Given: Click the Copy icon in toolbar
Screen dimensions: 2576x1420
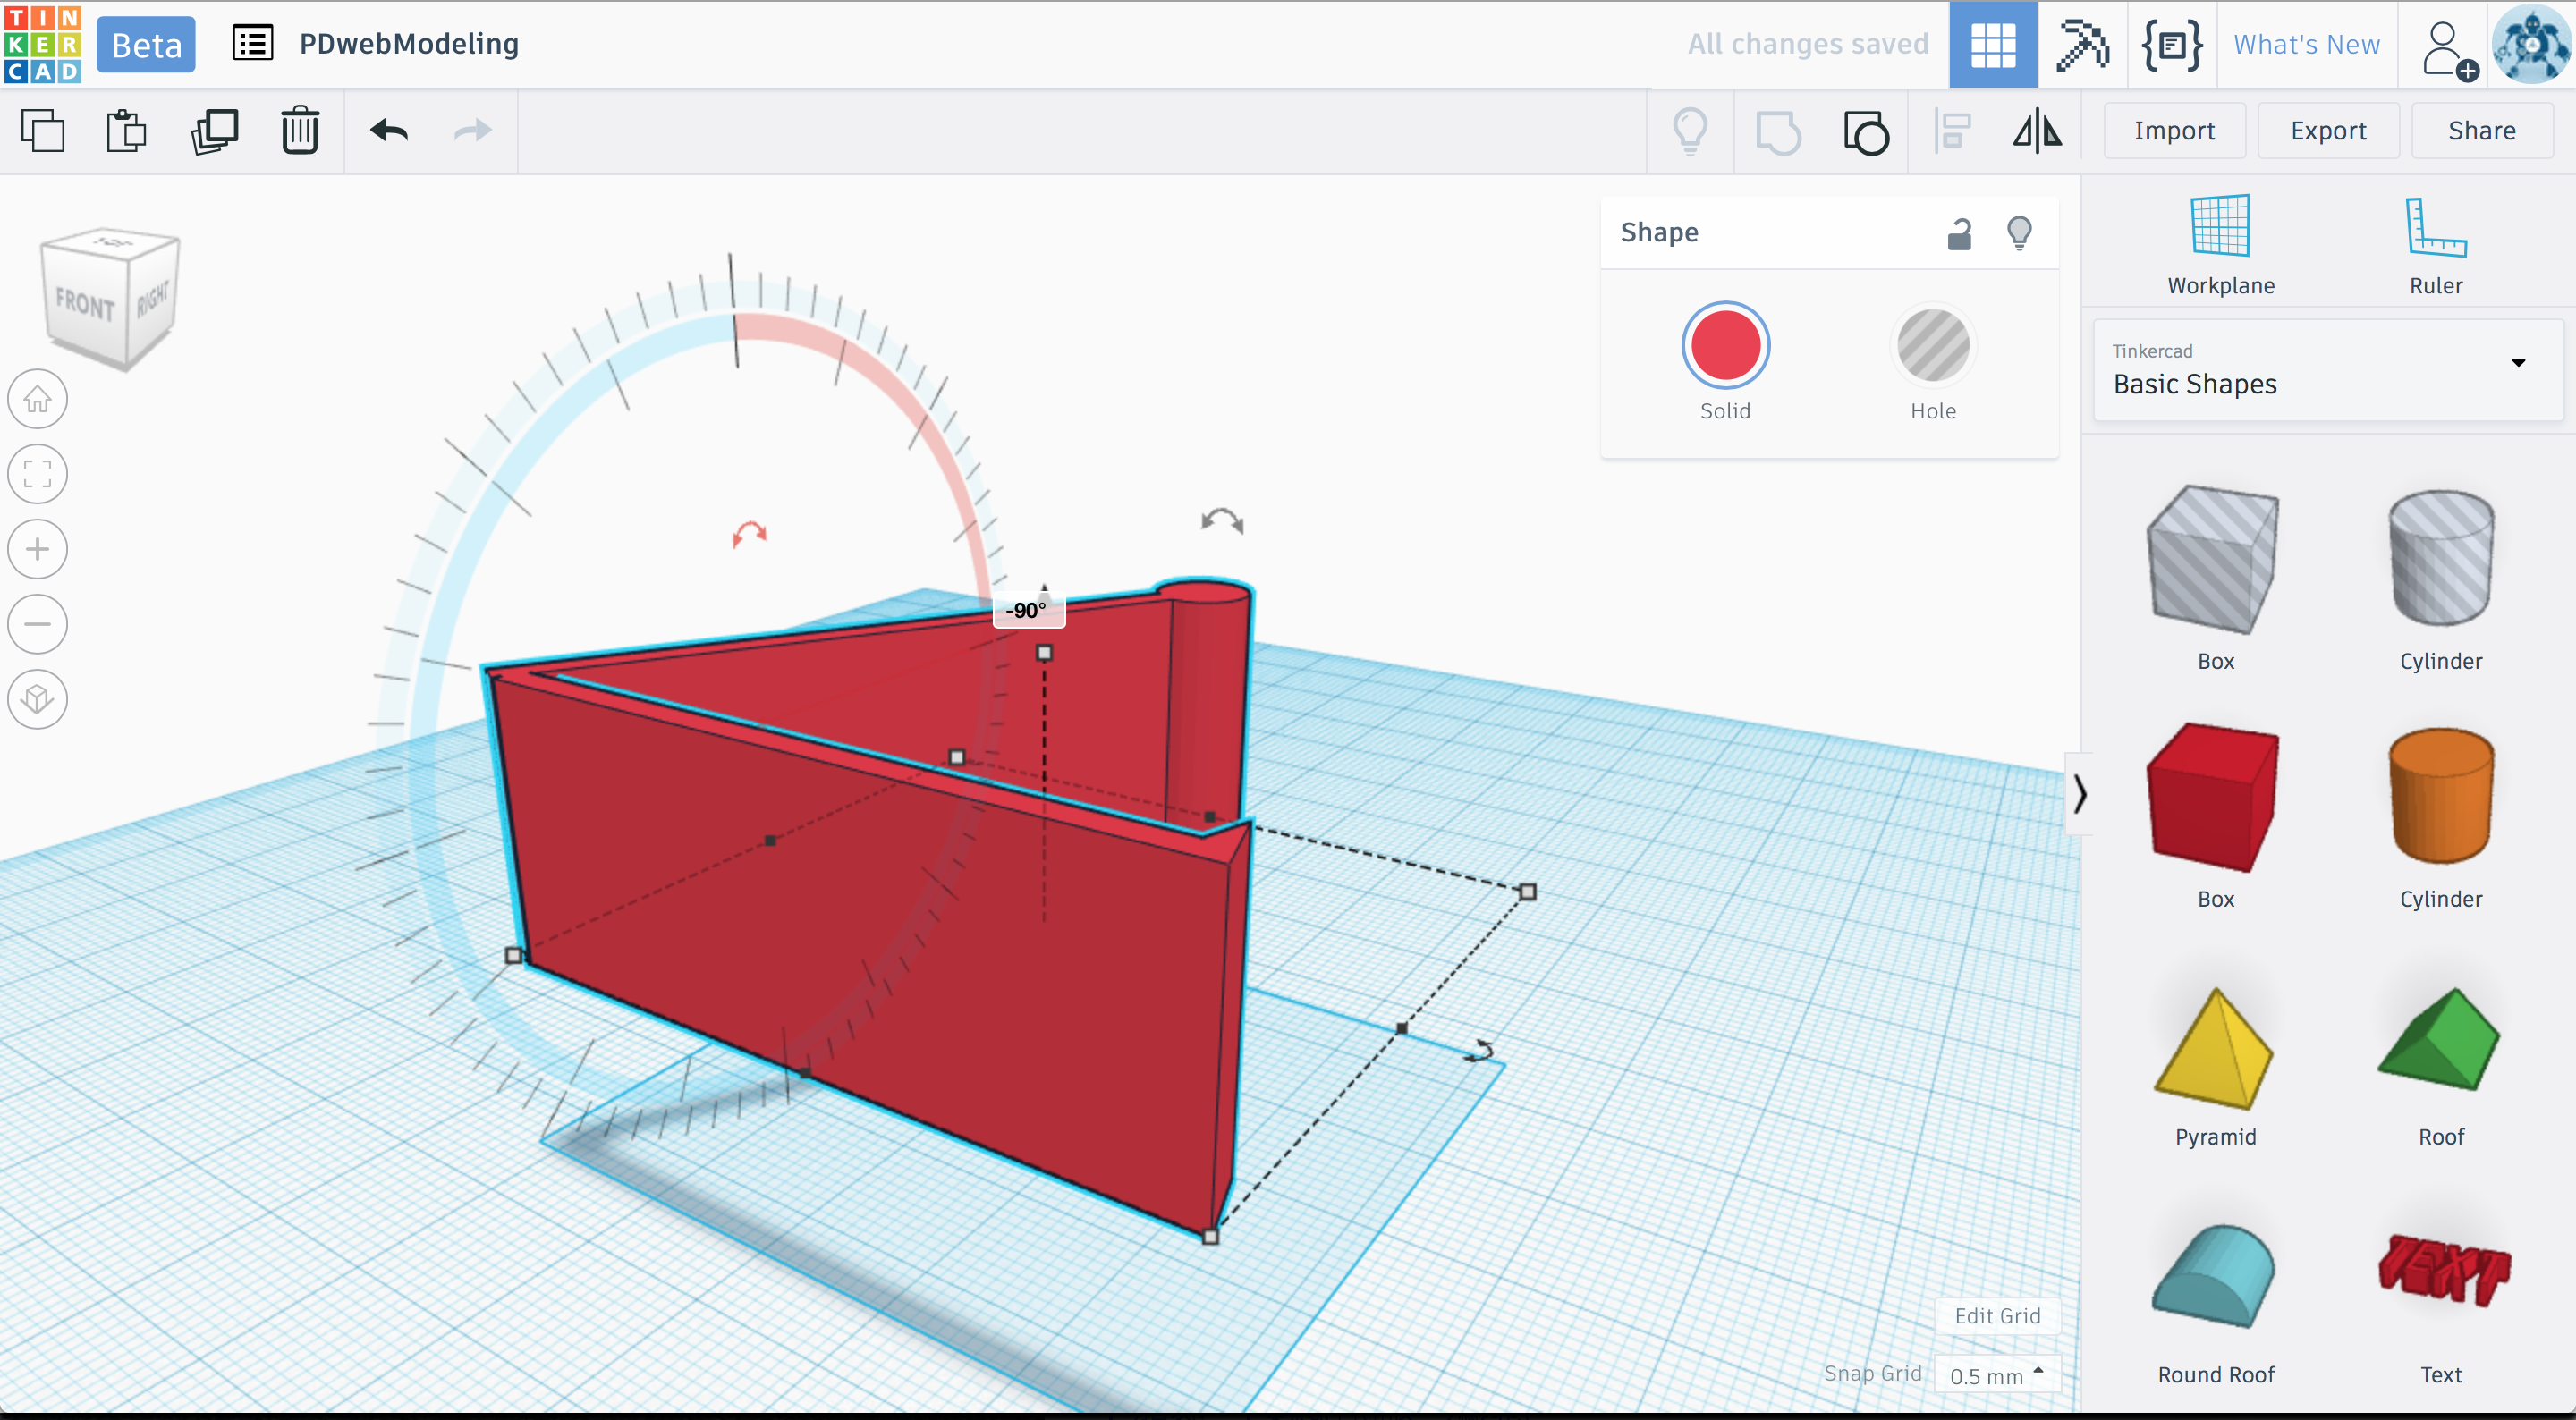Looking at the screenshot, I should 42,131.
